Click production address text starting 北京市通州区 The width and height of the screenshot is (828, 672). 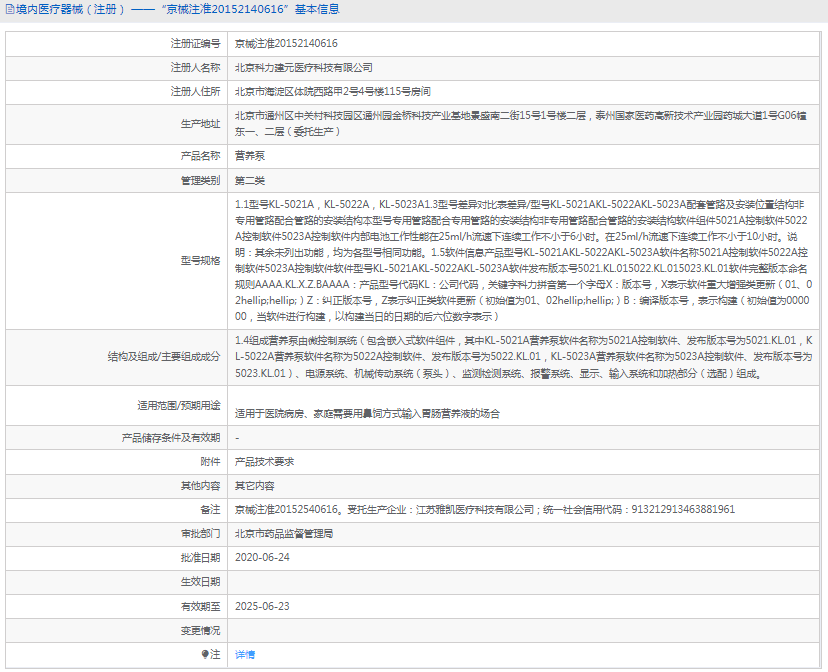tap(521, 124)
